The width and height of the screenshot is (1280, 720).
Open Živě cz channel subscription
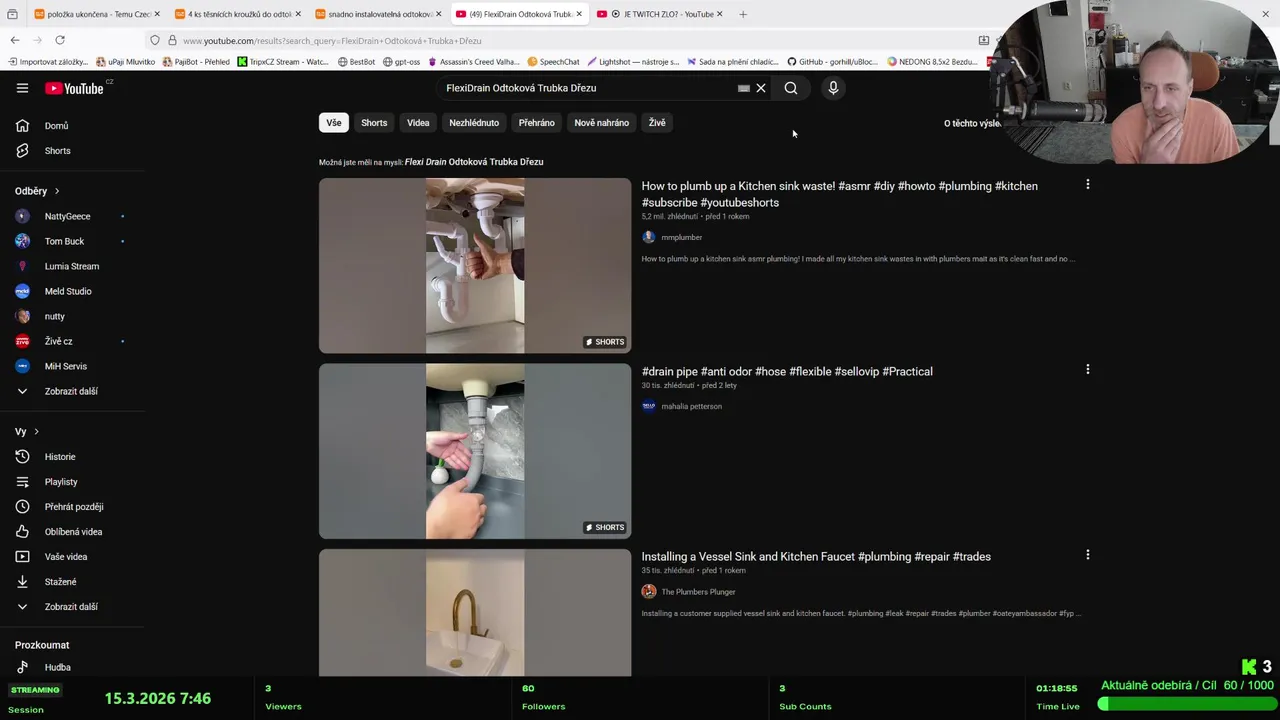click(58, 341)
